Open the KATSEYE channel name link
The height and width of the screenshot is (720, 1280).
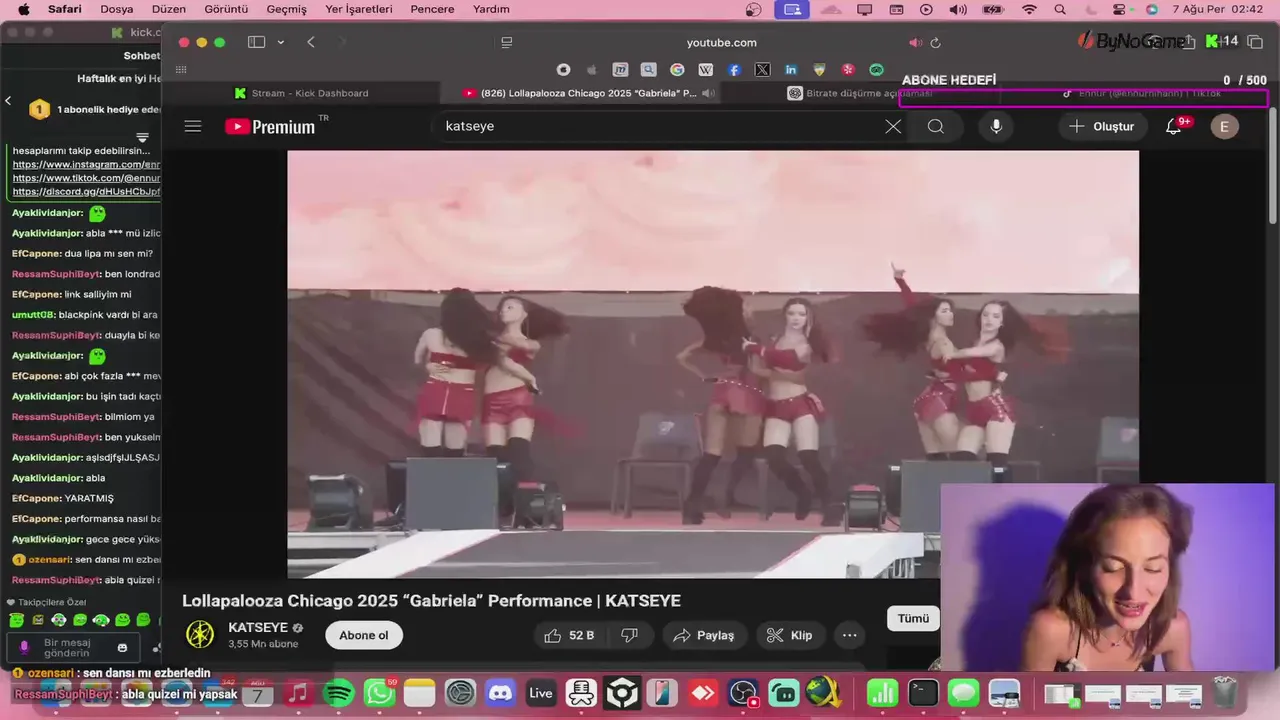pos(258,627)
